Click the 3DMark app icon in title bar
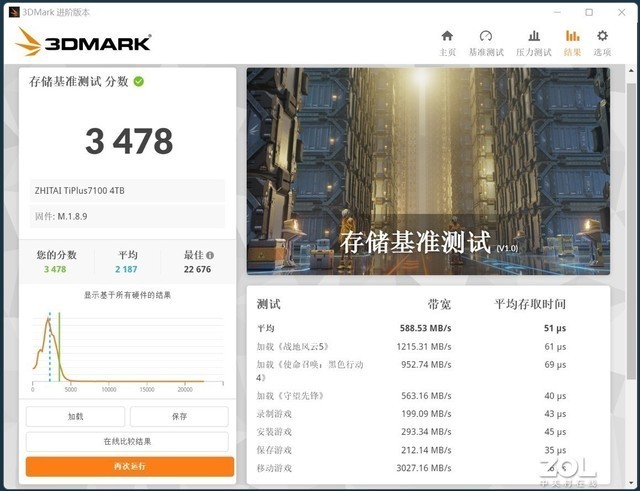The height and width of the screenshot is (491, 640). coord(14,12)
